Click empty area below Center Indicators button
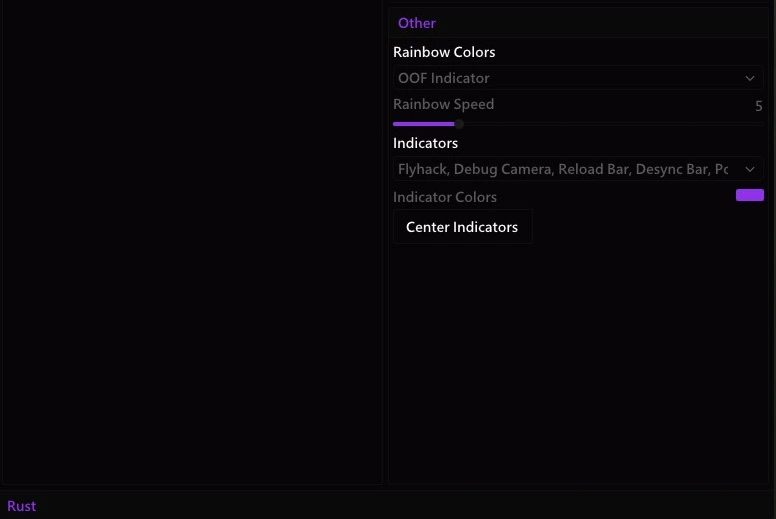Image resolution: width=776 pixels, height=519 pixels. 578,363
